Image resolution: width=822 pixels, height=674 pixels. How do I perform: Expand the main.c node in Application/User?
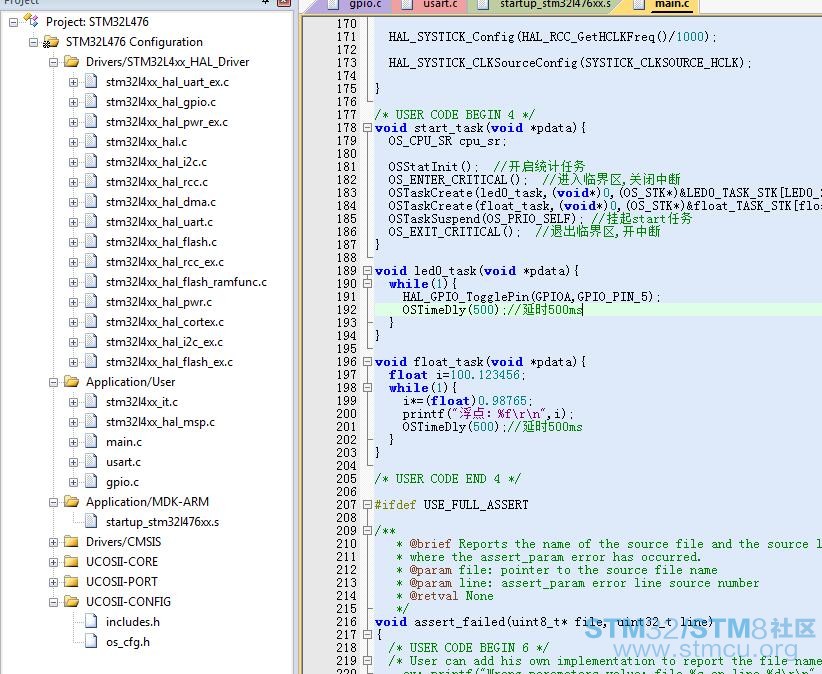[73, 442]
